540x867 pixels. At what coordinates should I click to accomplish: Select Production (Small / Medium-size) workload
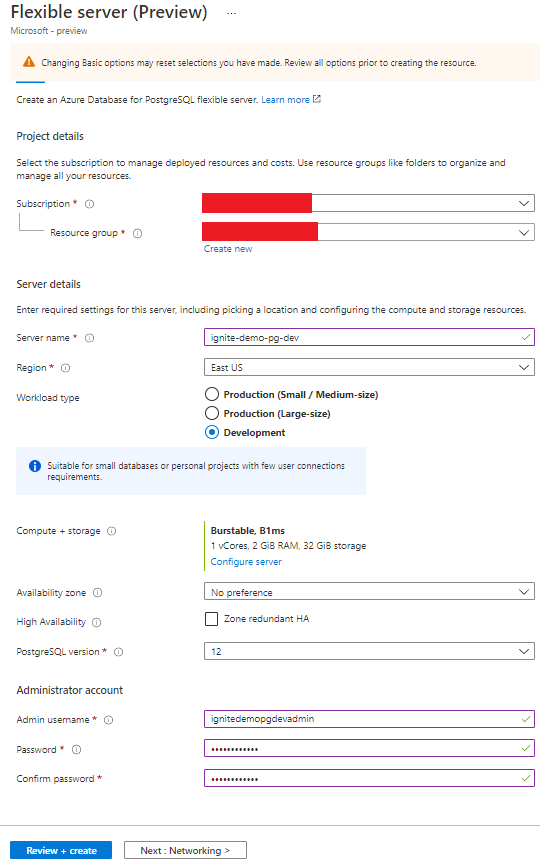coord(212,394)
